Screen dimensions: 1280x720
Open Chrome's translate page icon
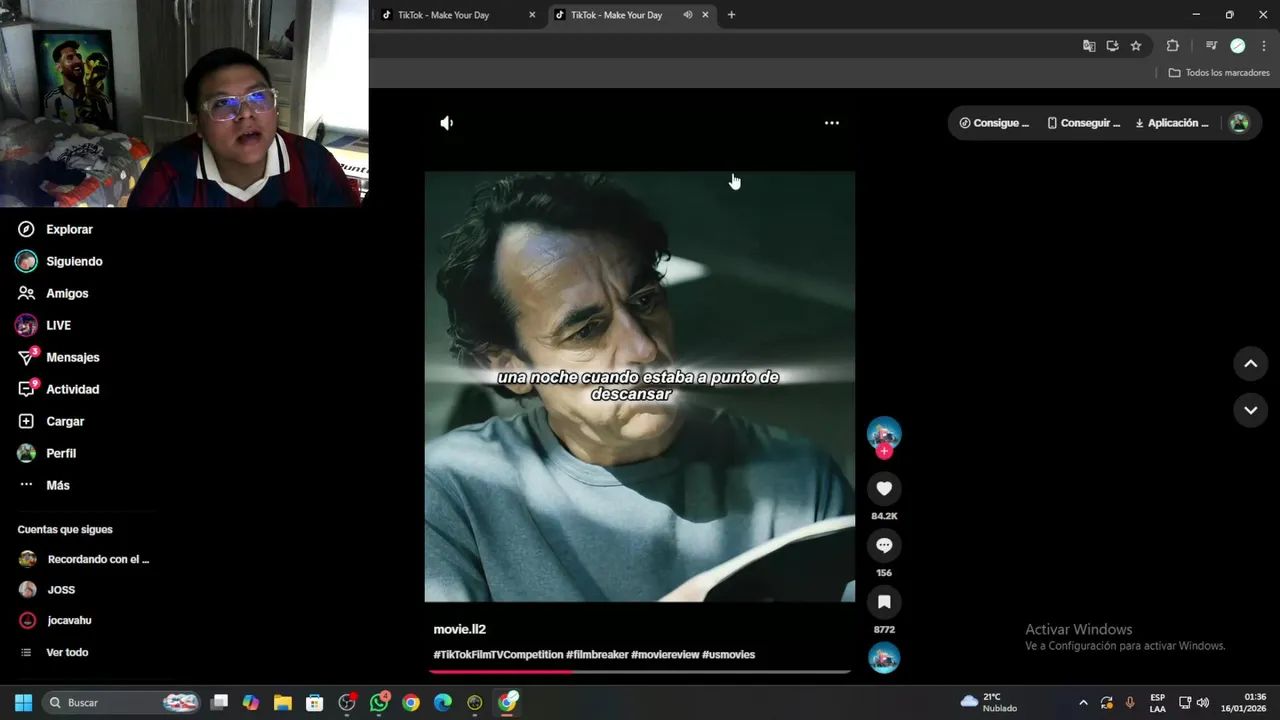point(1089,46)
